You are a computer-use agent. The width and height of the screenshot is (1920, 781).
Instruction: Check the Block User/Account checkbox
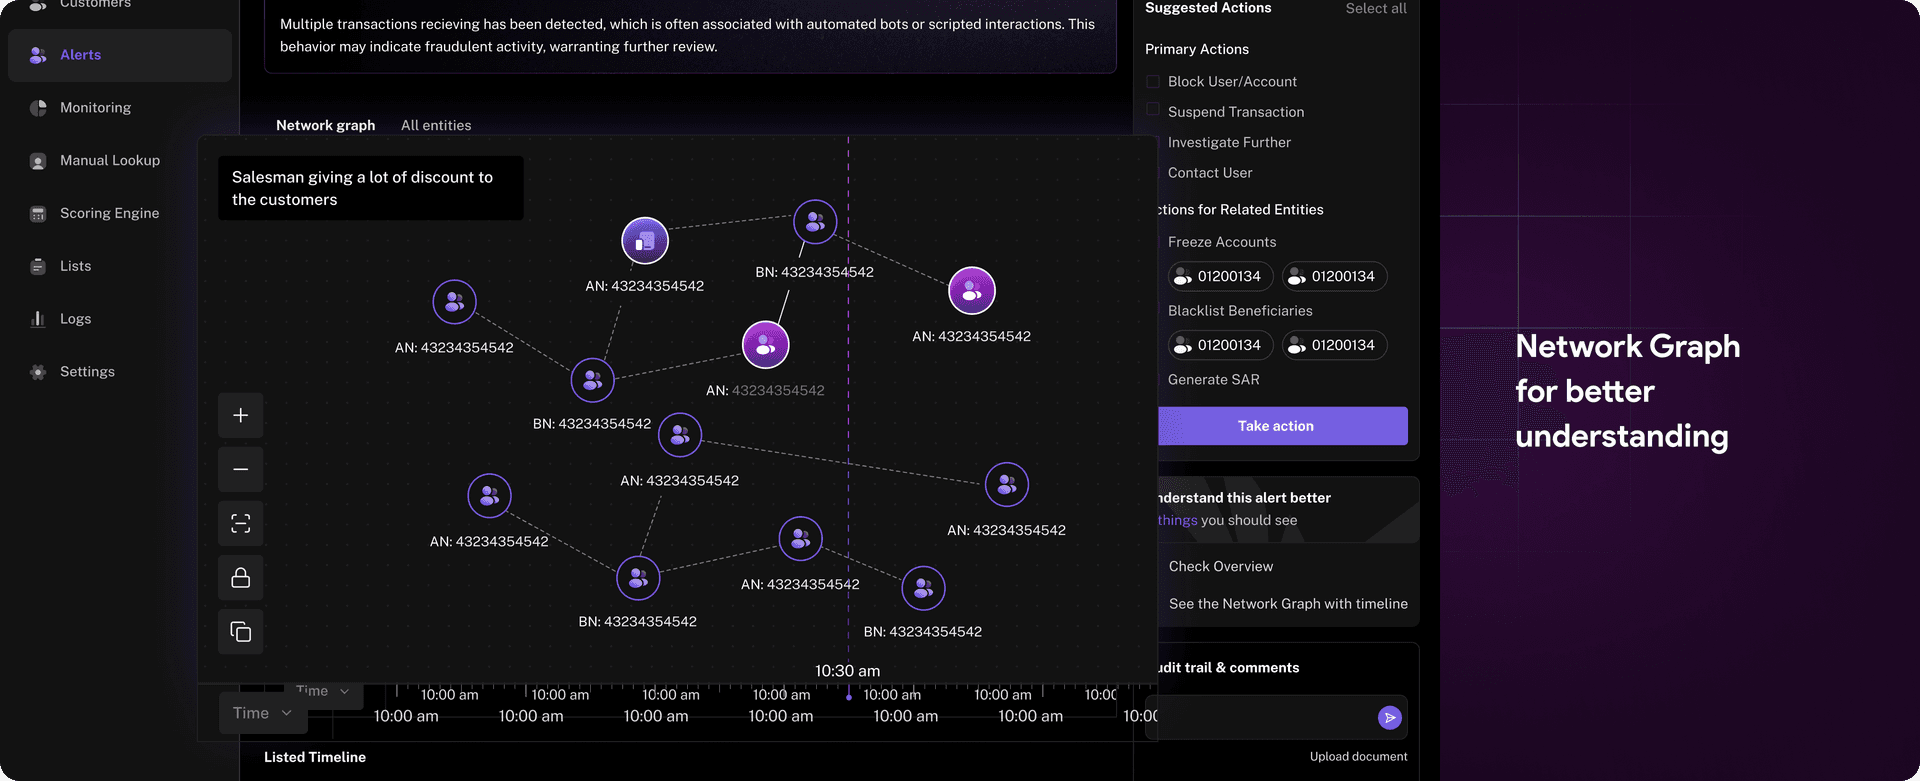(x=1153, y=81)
